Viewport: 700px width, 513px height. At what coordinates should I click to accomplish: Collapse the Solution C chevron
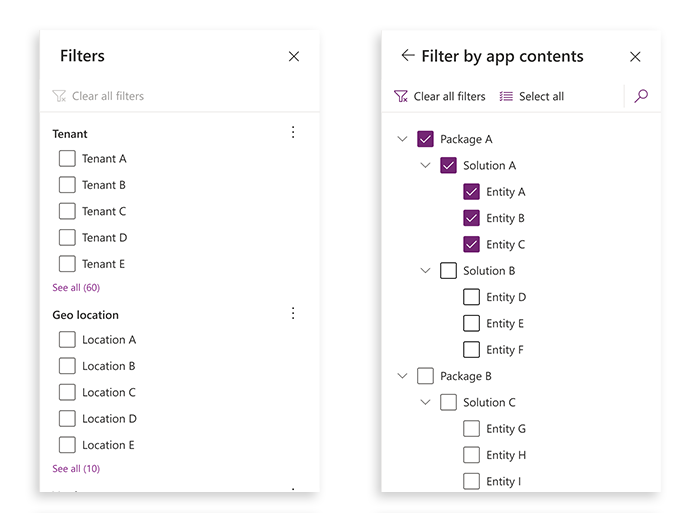click(x=425, y=402)
